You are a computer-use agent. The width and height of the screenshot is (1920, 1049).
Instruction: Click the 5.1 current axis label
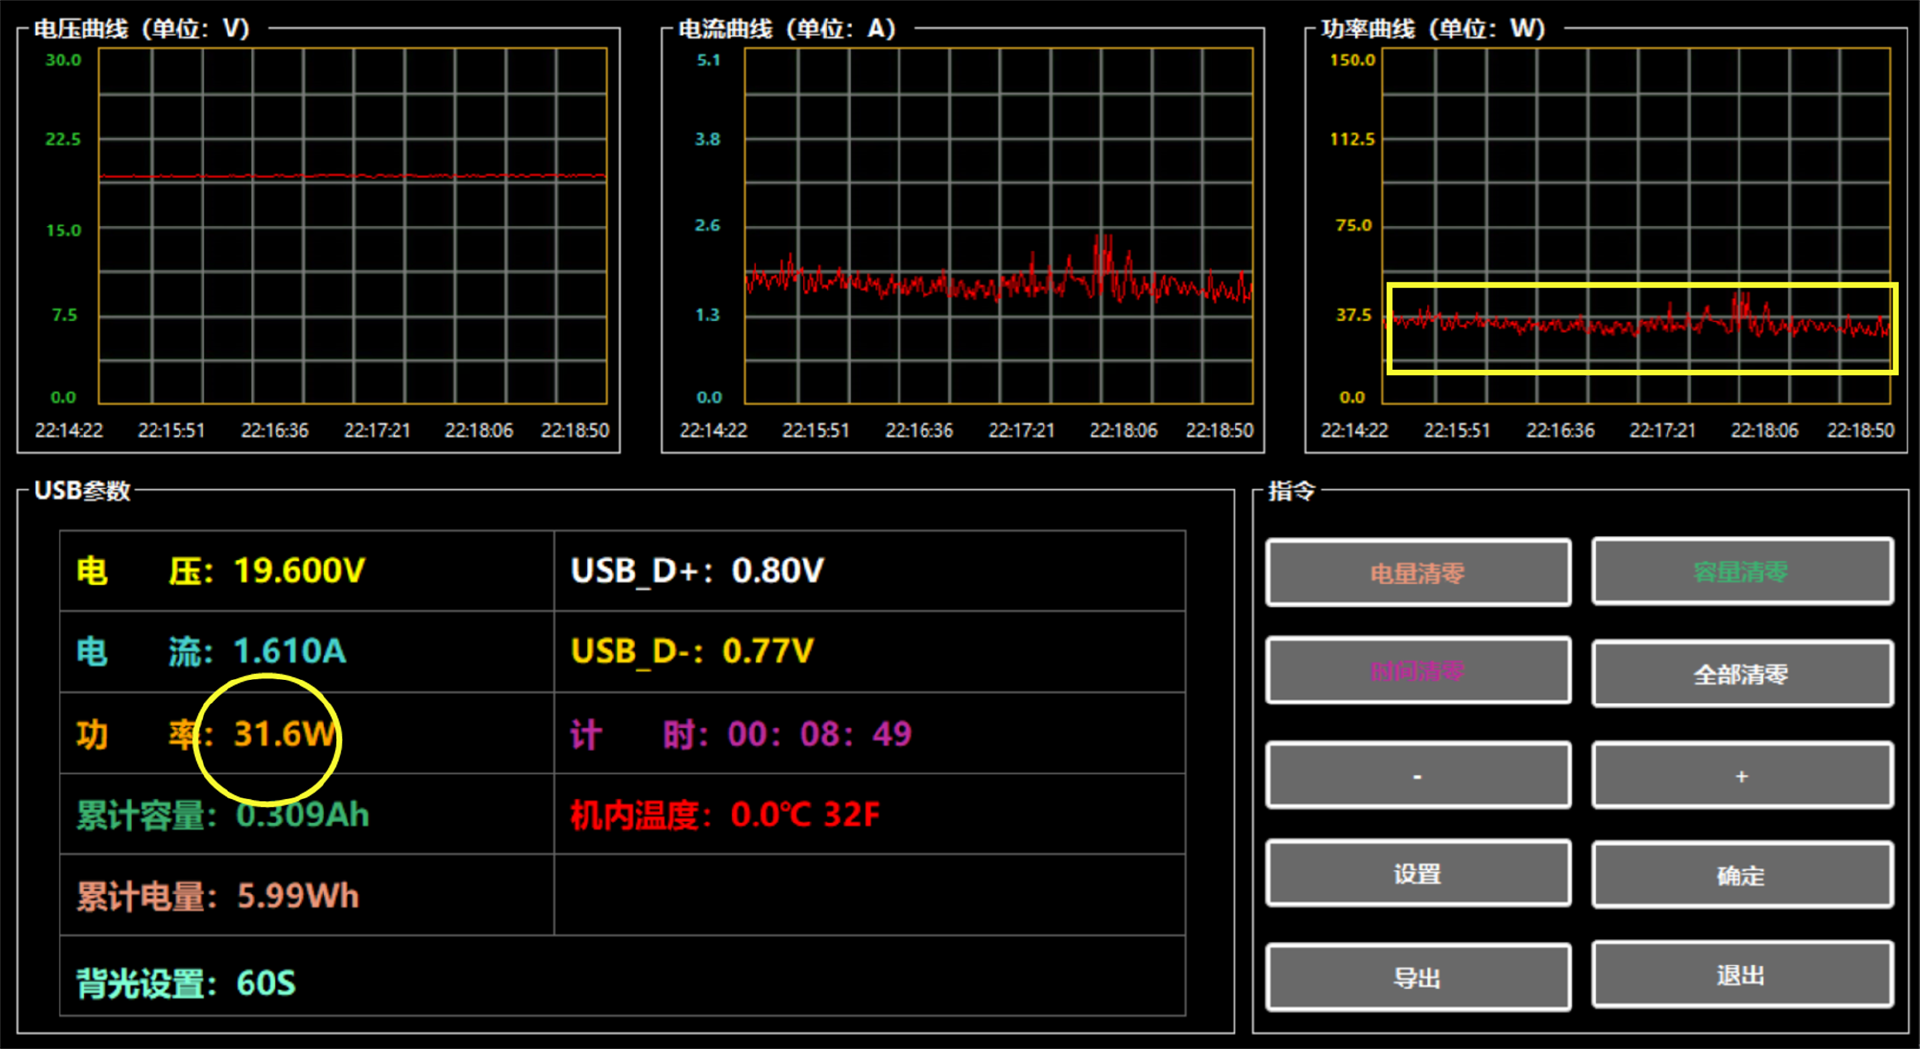point(708,60)
